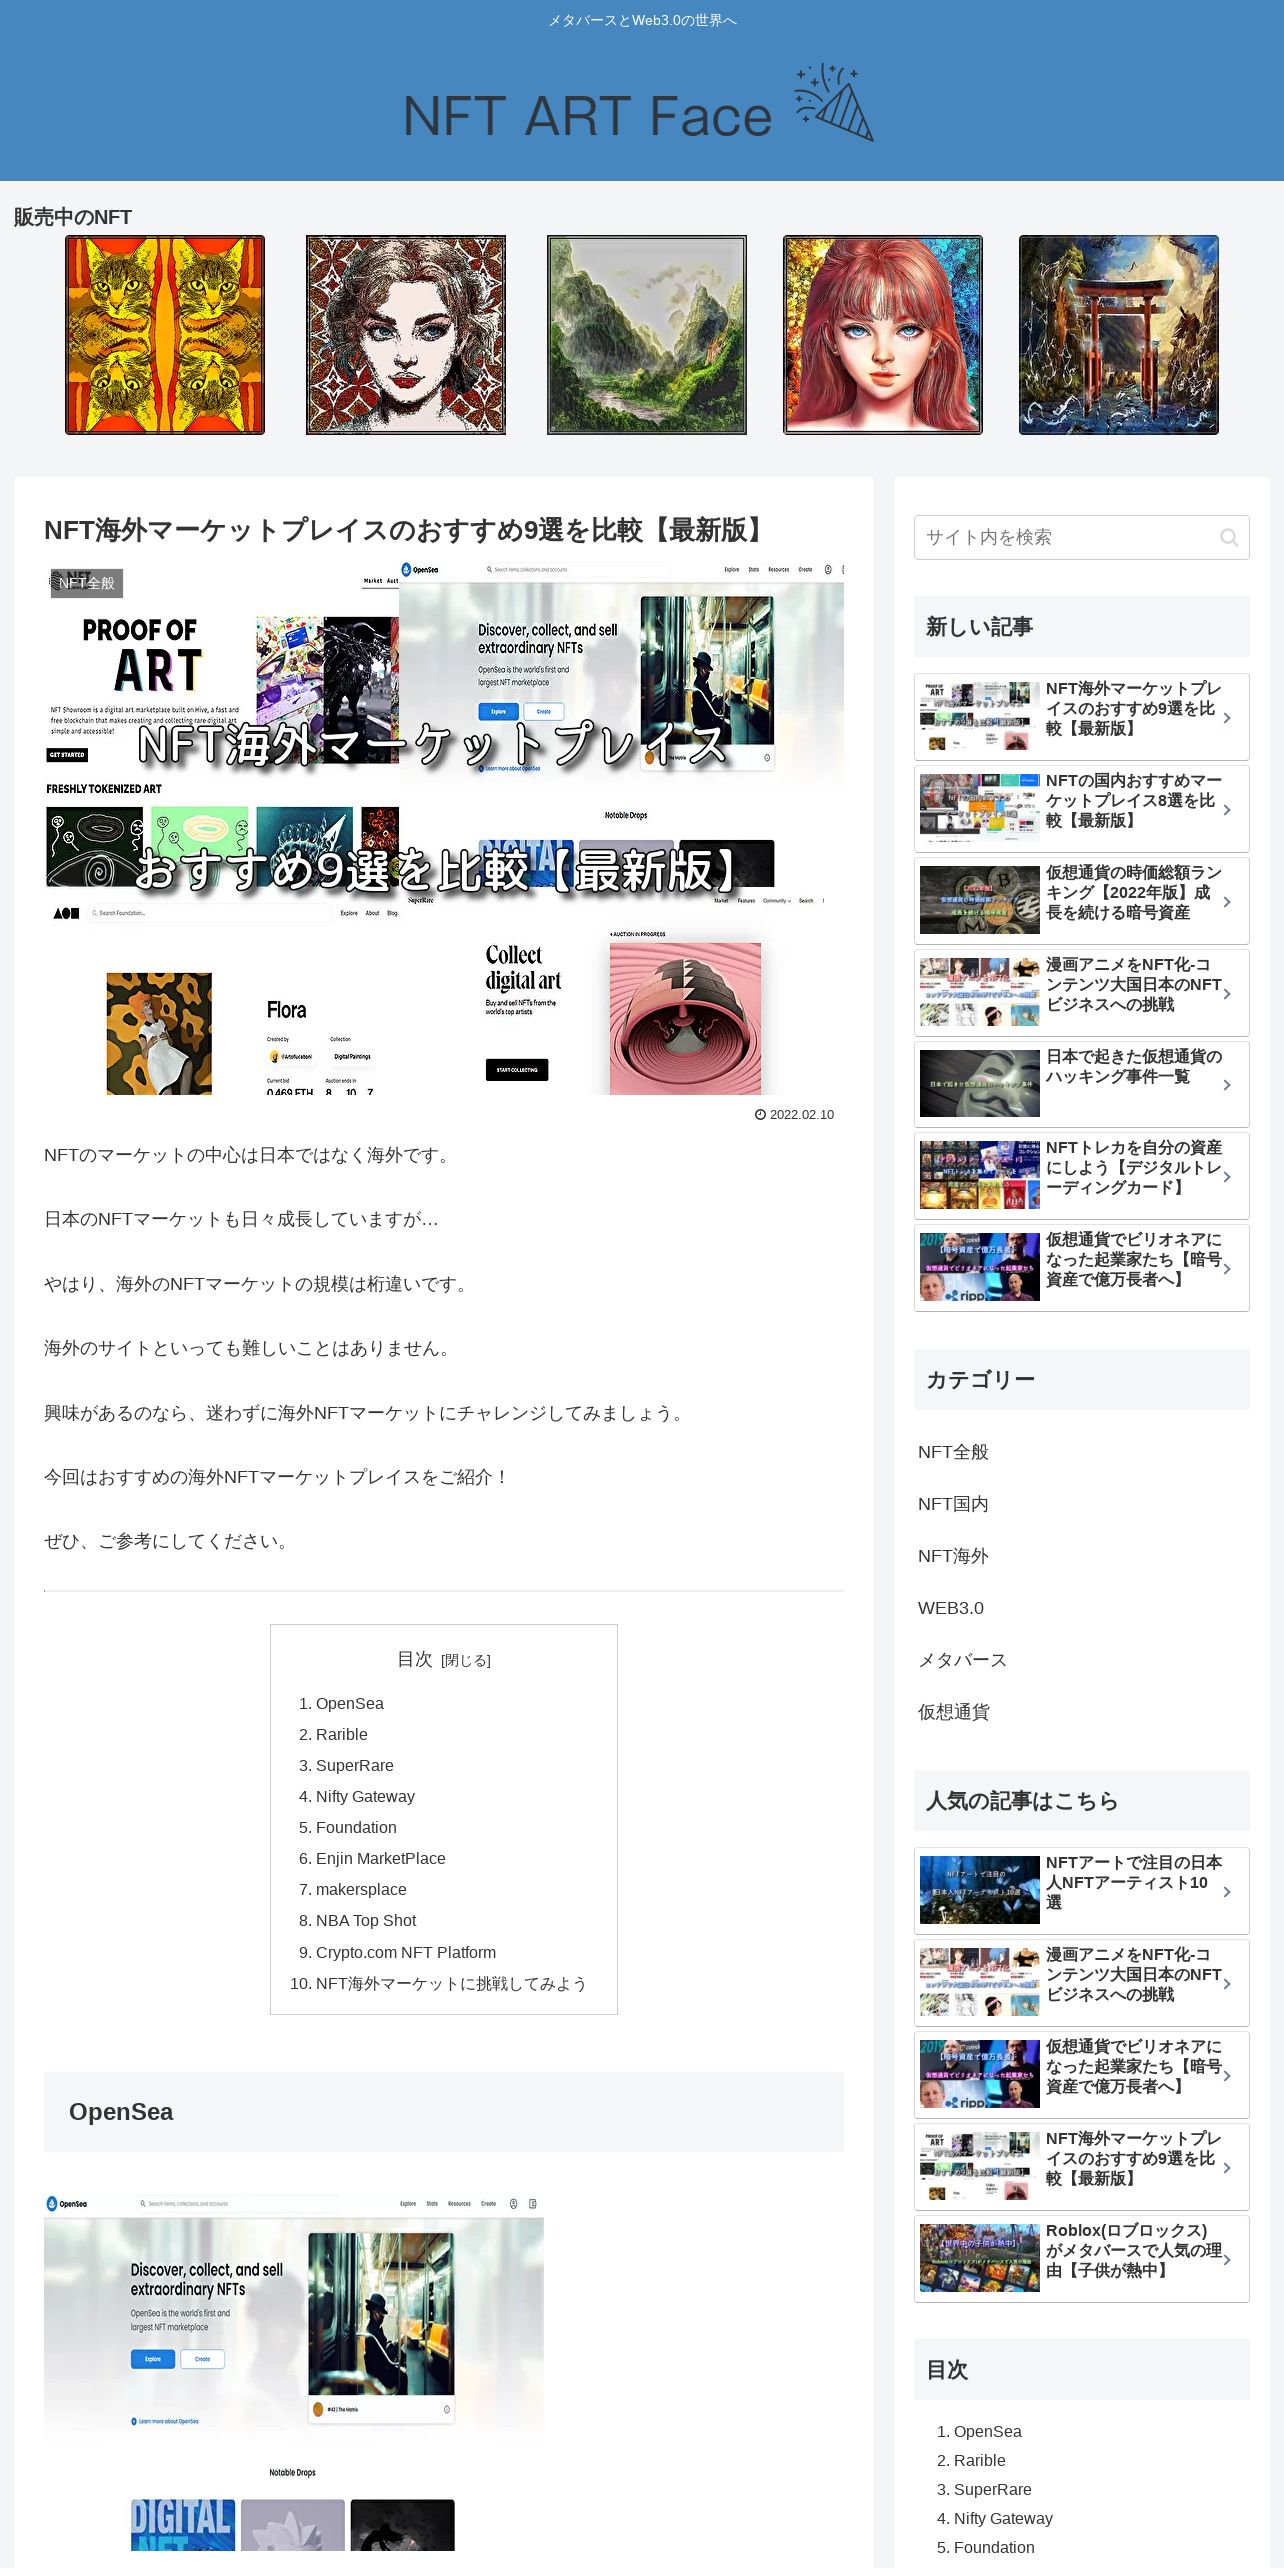The width and height of the screenshot is (1284, 2568).
Task: Open new article NFTトレカを自分の資産にしよう
Action: coord(1082,1176)
